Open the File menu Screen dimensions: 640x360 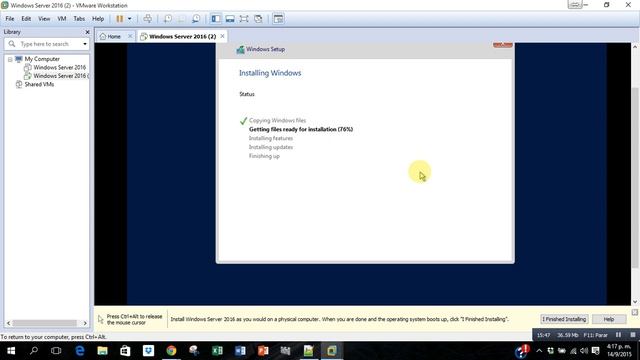click(x=10, y=19)
